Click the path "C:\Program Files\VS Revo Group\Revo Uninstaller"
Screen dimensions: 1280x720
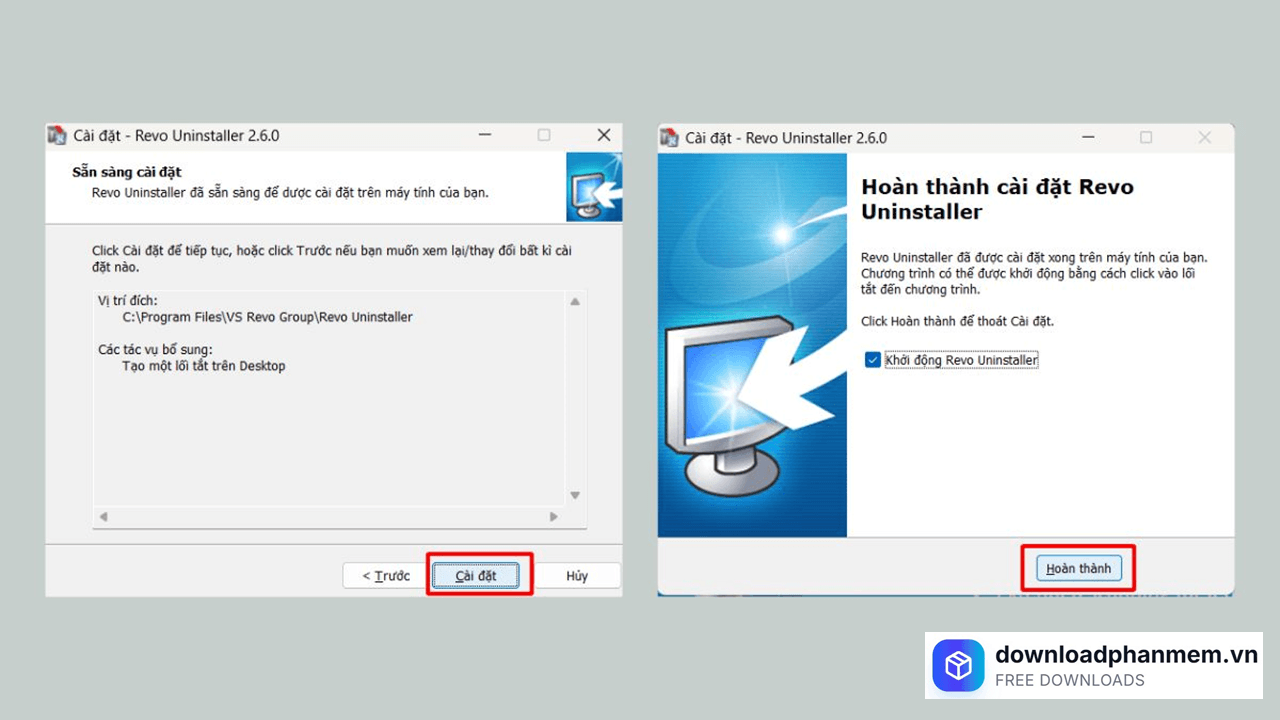click(267, 317)
